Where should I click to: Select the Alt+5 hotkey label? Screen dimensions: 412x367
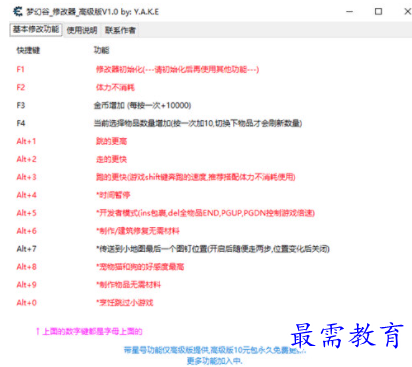pos(26,213)
